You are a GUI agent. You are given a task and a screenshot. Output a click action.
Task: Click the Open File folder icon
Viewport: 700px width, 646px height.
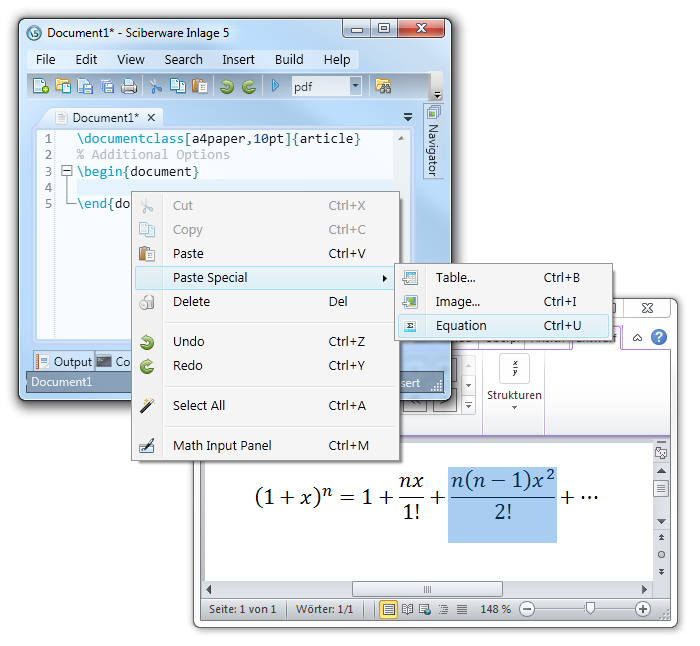coord(62,86)
